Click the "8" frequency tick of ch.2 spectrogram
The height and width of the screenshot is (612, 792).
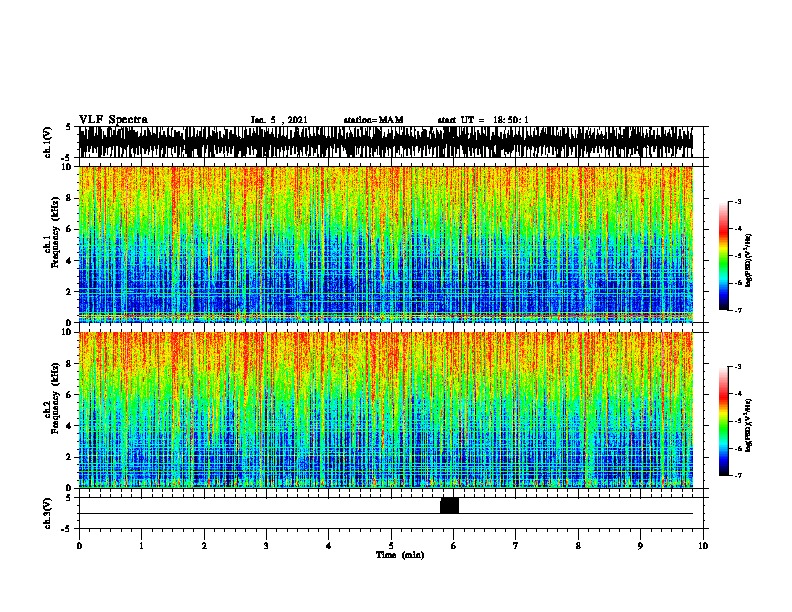coord(70,364)
